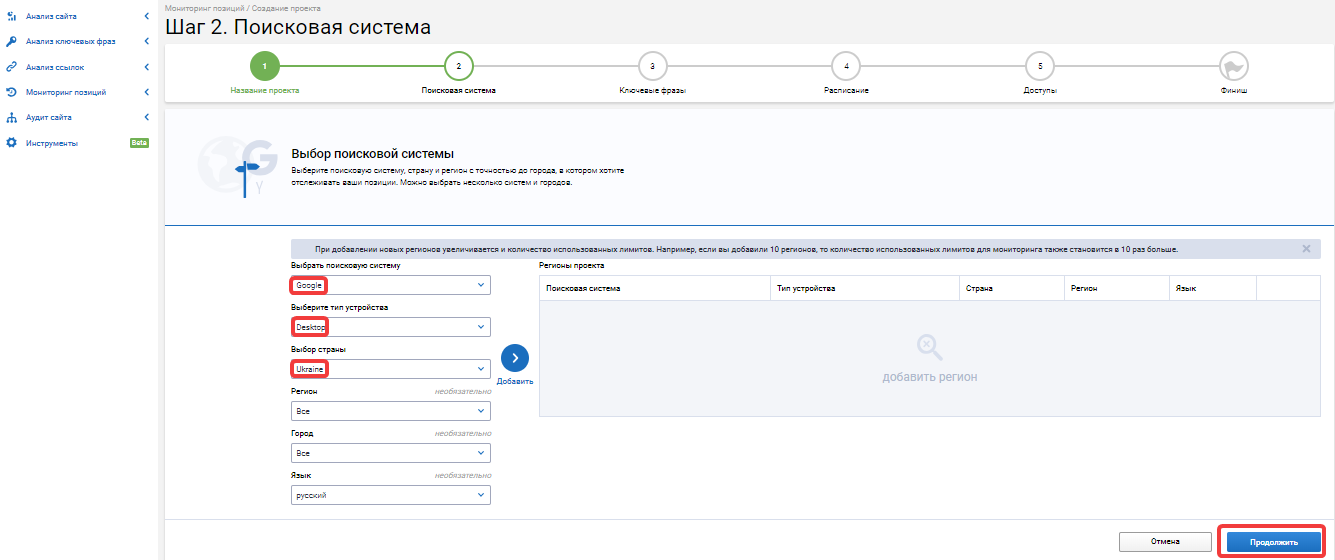Open the Регион dropdown
The height and width of the screenshot is (560, 1335).
click(x=391, y=411)
